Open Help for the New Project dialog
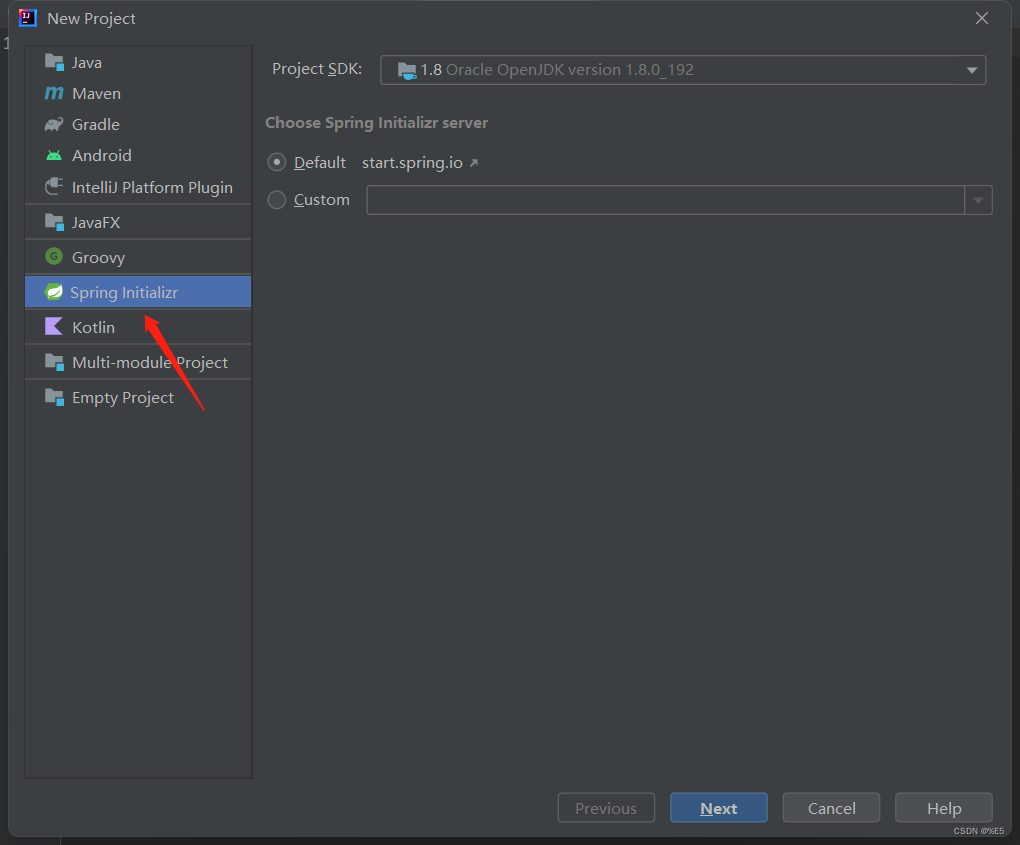 point(944,808)
